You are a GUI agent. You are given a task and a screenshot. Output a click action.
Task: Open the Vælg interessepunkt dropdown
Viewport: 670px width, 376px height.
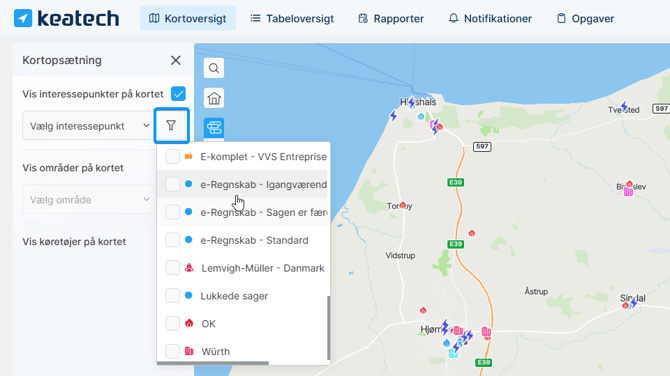coord(88,126)
